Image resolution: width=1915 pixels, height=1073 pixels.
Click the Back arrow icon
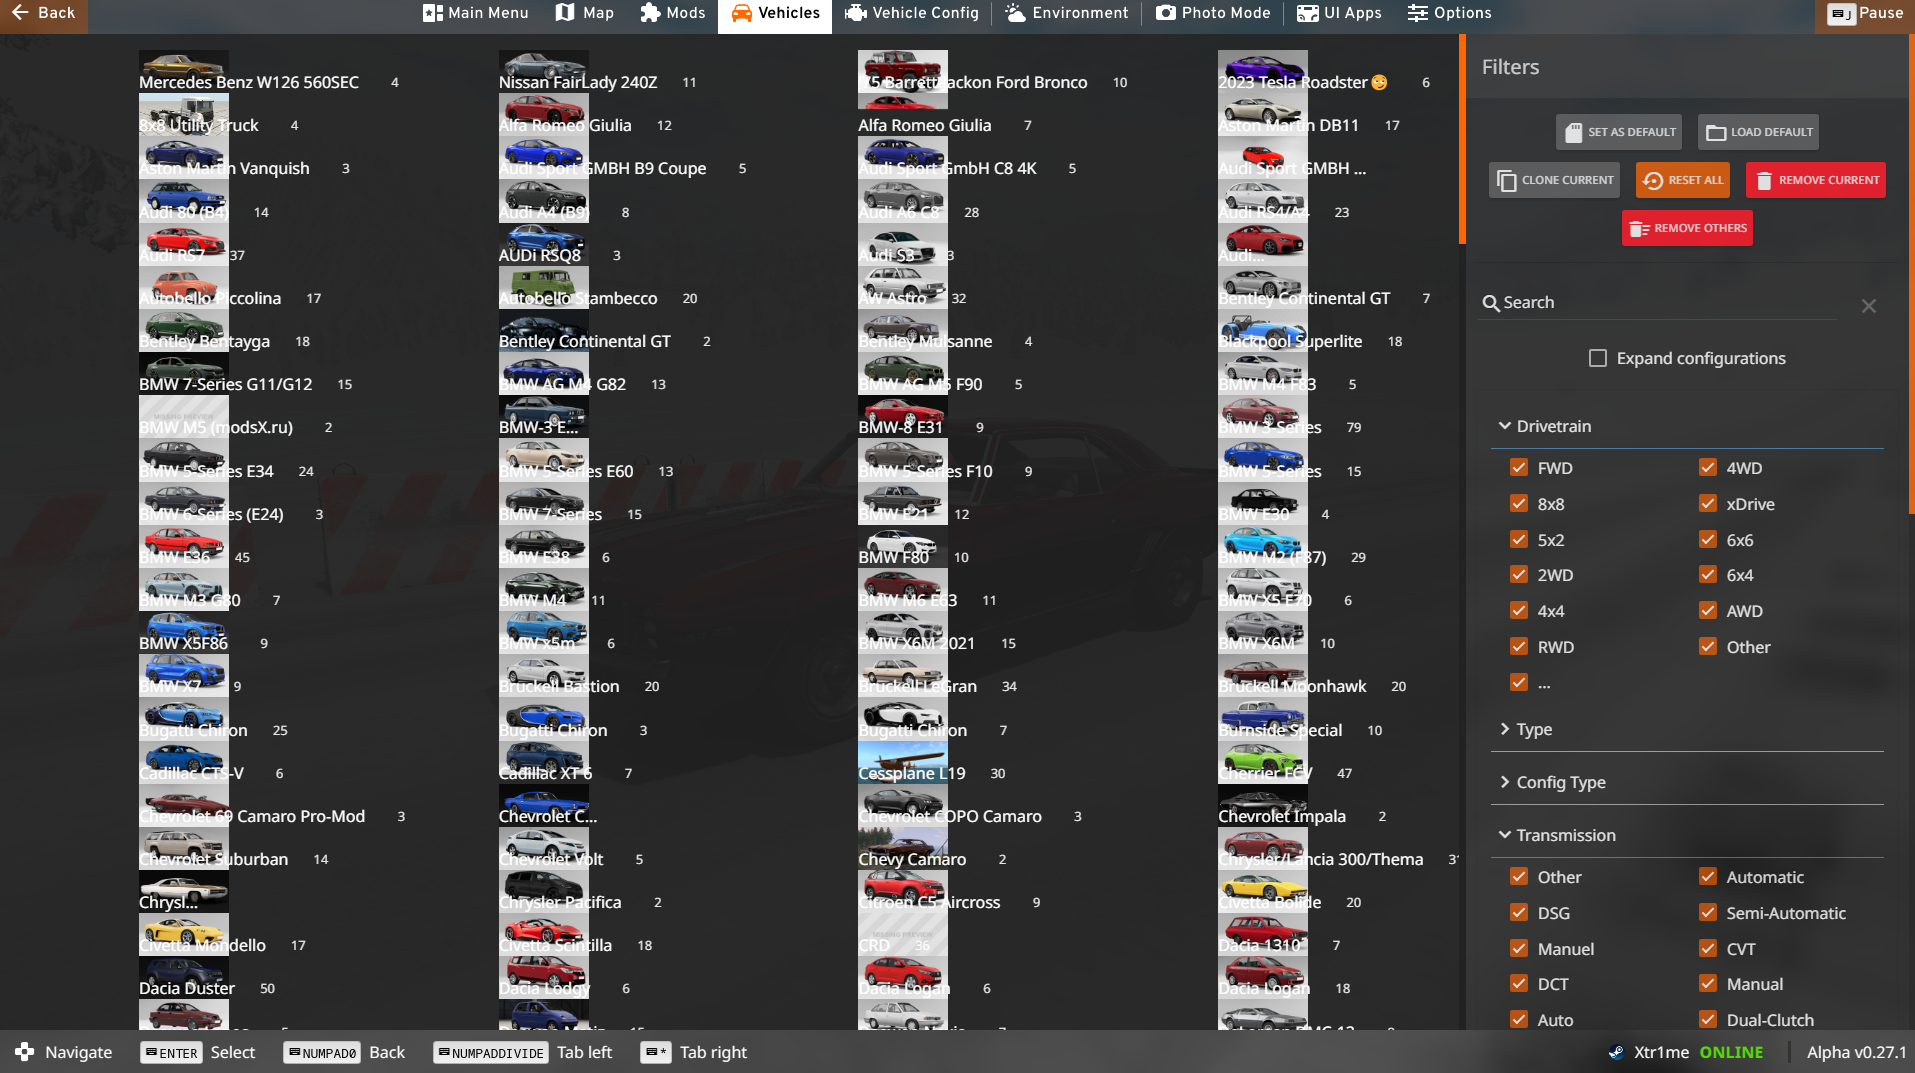(20, 13)
